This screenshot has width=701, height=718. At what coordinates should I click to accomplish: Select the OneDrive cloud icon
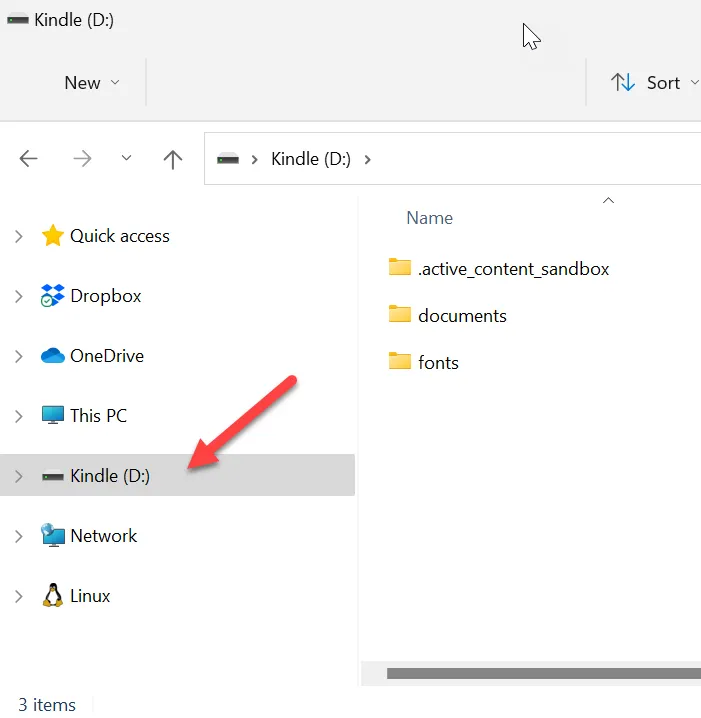pyautogui.click(x=53, y=356)
